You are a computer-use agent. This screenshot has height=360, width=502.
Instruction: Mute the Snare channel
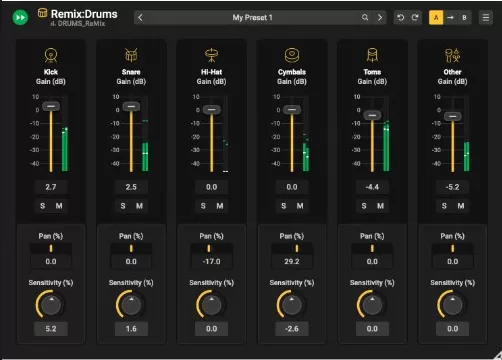[x=139, y=206]
